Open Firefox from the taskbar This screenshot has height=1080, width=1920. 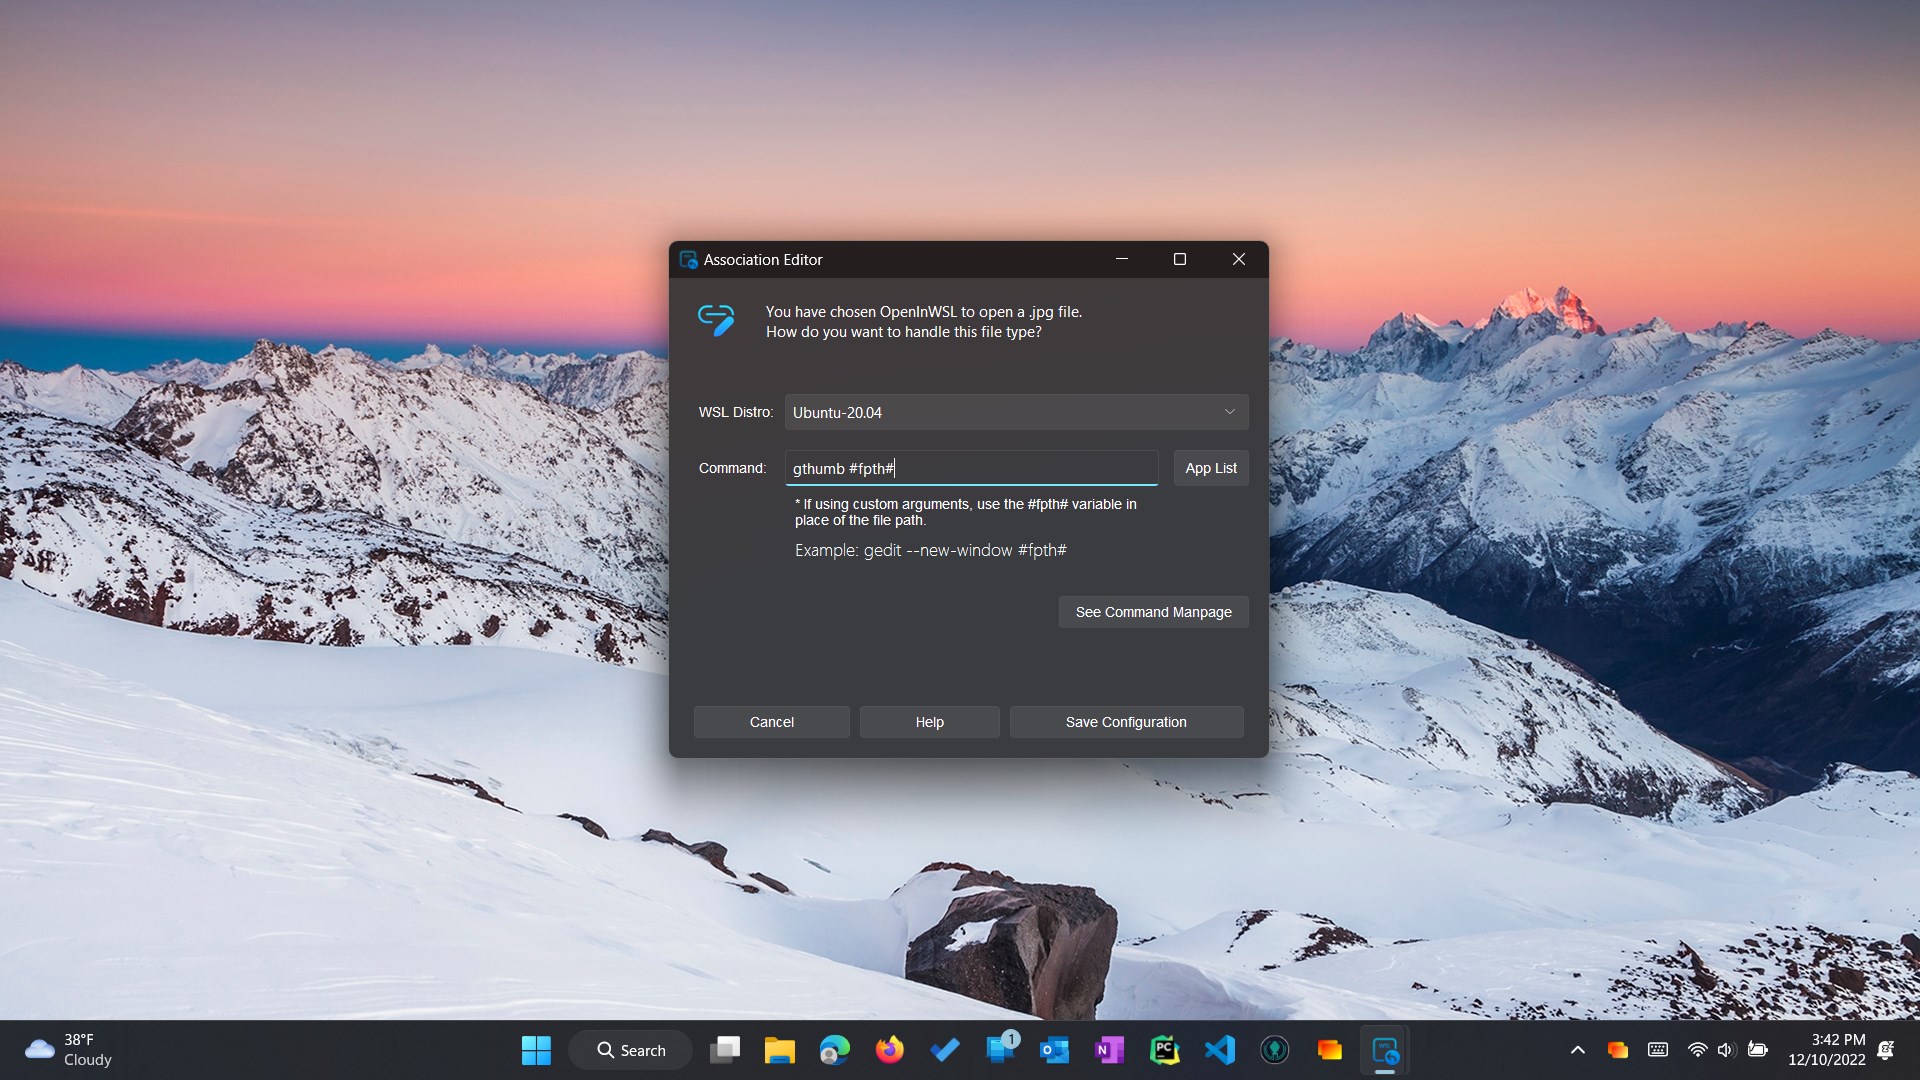click(889, 1050)
